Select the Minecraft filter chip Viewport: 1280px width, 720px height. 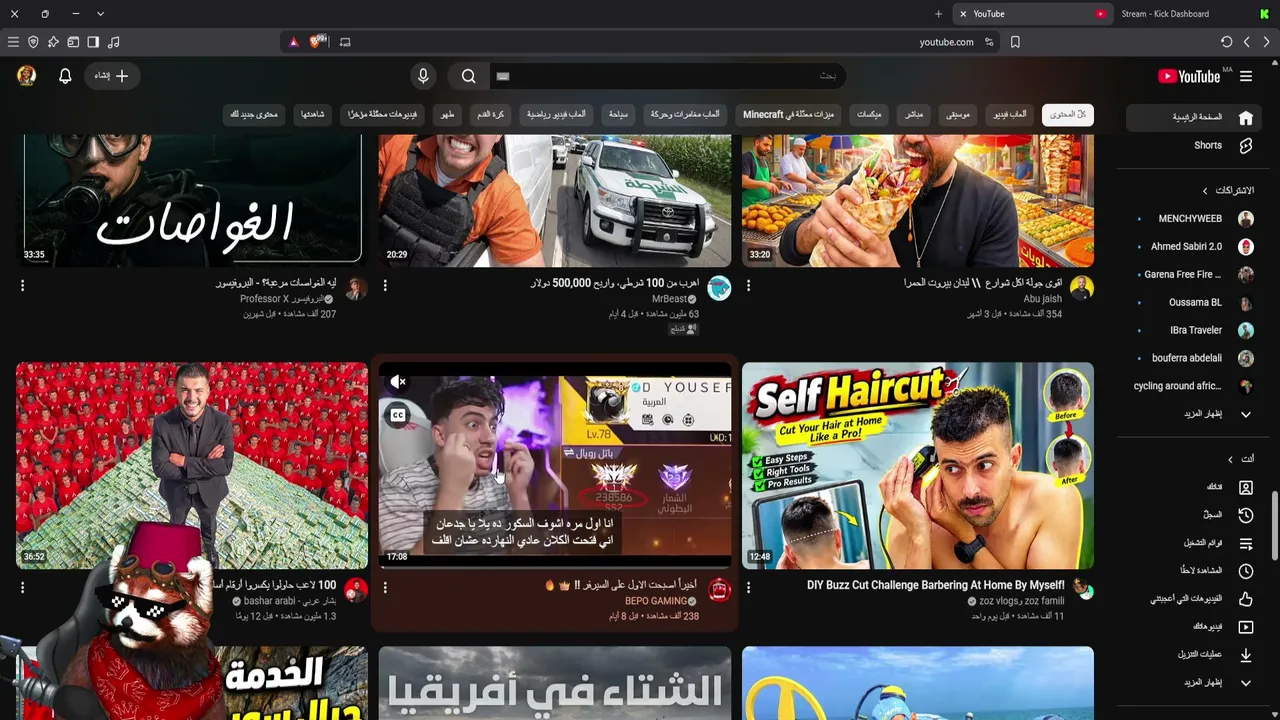click(788, 115)
